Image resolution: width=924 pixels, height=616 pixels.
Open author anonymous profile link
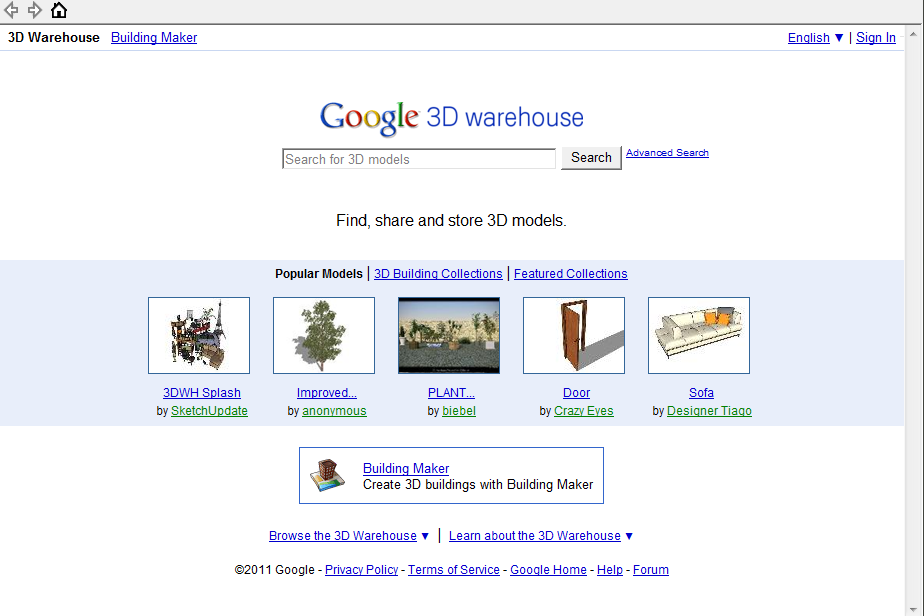(x=334, y=411)
